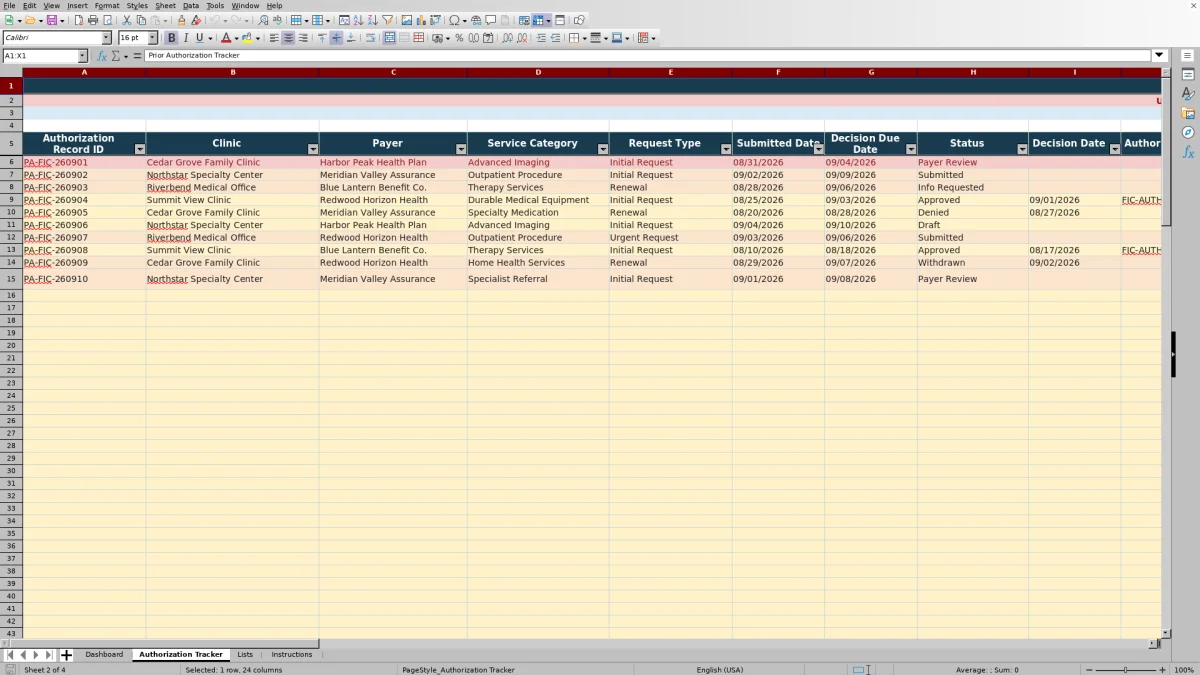
Task: Open sidebar Styles panel icon
Action: tap(1188, 94)
